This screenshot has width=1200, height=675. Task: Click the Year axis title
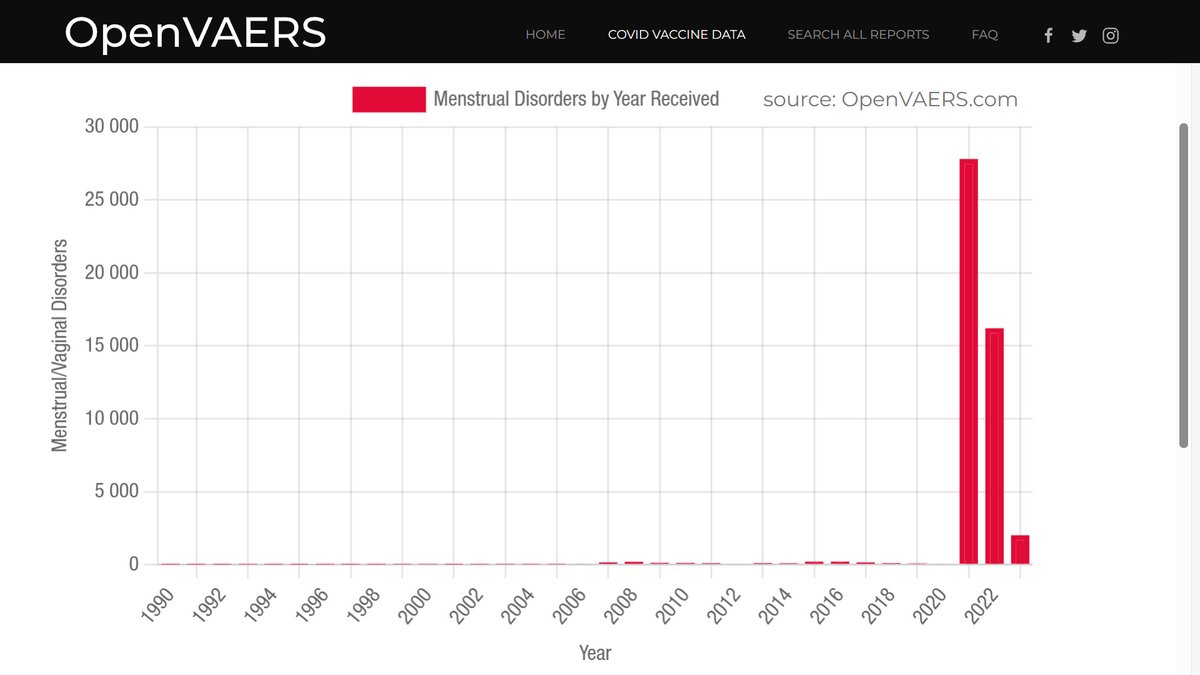tap(595, 653)
